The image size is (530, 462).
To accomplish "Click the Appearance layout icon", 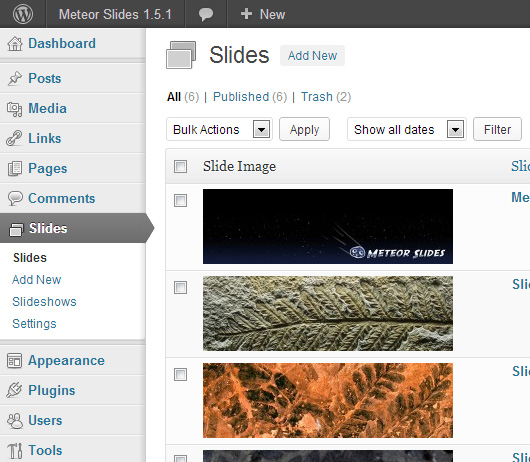I will (x=15, y=361).
